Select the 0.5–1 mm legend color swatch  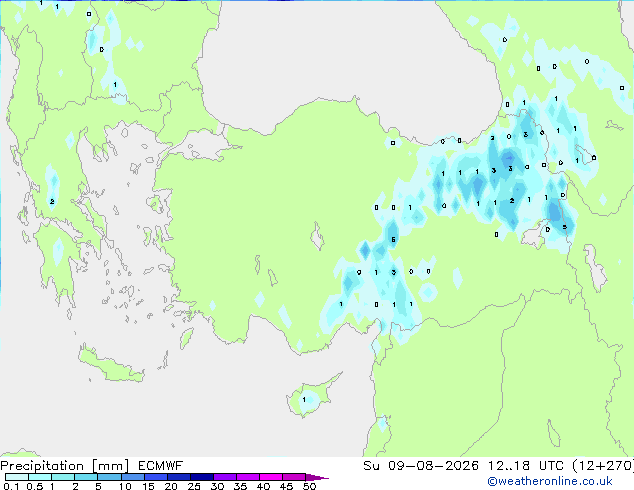(40, 477)
